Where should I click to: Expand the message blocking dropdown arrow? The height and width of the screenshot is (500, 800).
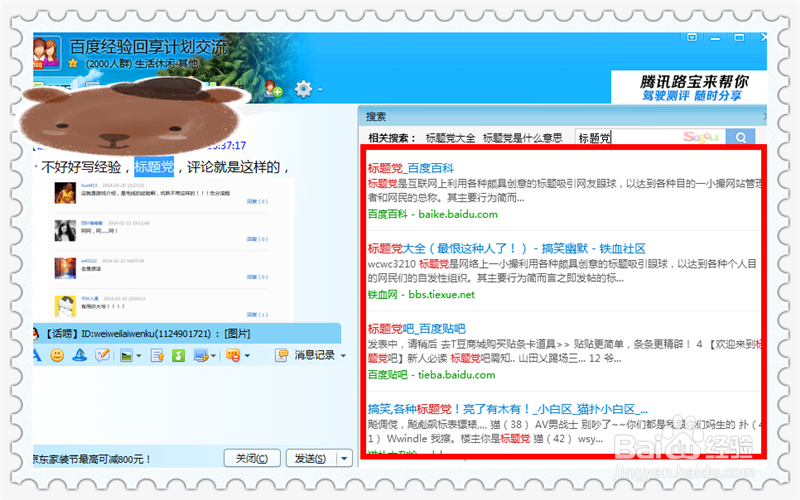click(x=247, y=356)
